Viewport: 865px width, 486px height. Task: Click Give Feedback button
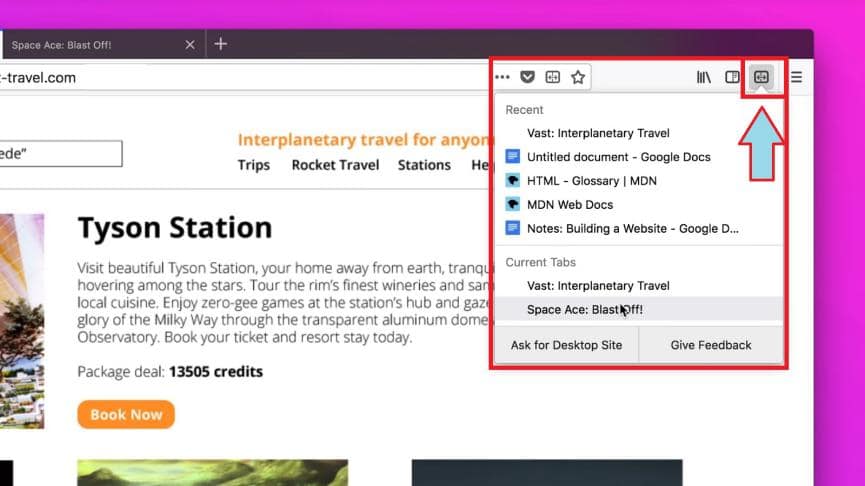click(x=711, y=345)
